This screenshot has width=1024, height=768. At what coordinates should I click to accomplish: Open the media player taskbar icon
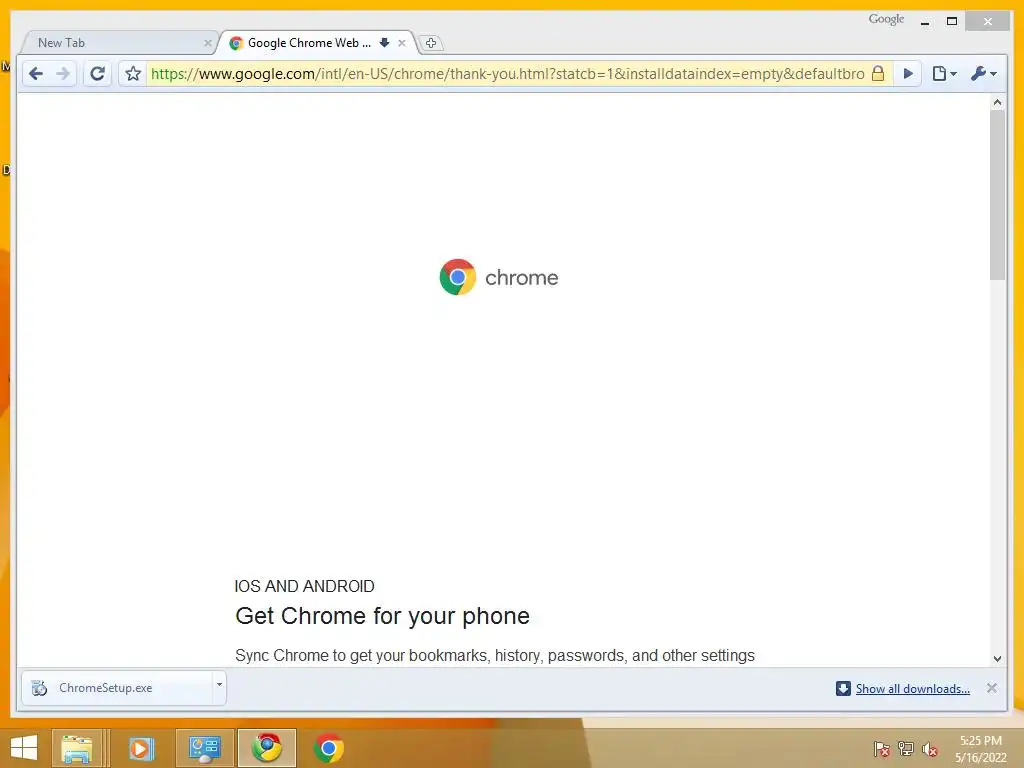(140, 748)
